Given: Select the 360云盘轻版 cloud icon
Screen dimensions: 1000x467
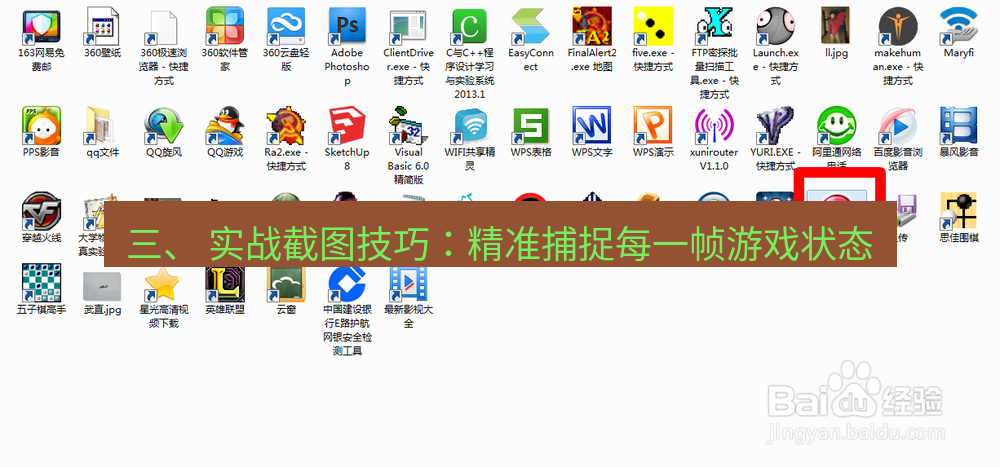Looking at the screenshot, I should 286,26.
